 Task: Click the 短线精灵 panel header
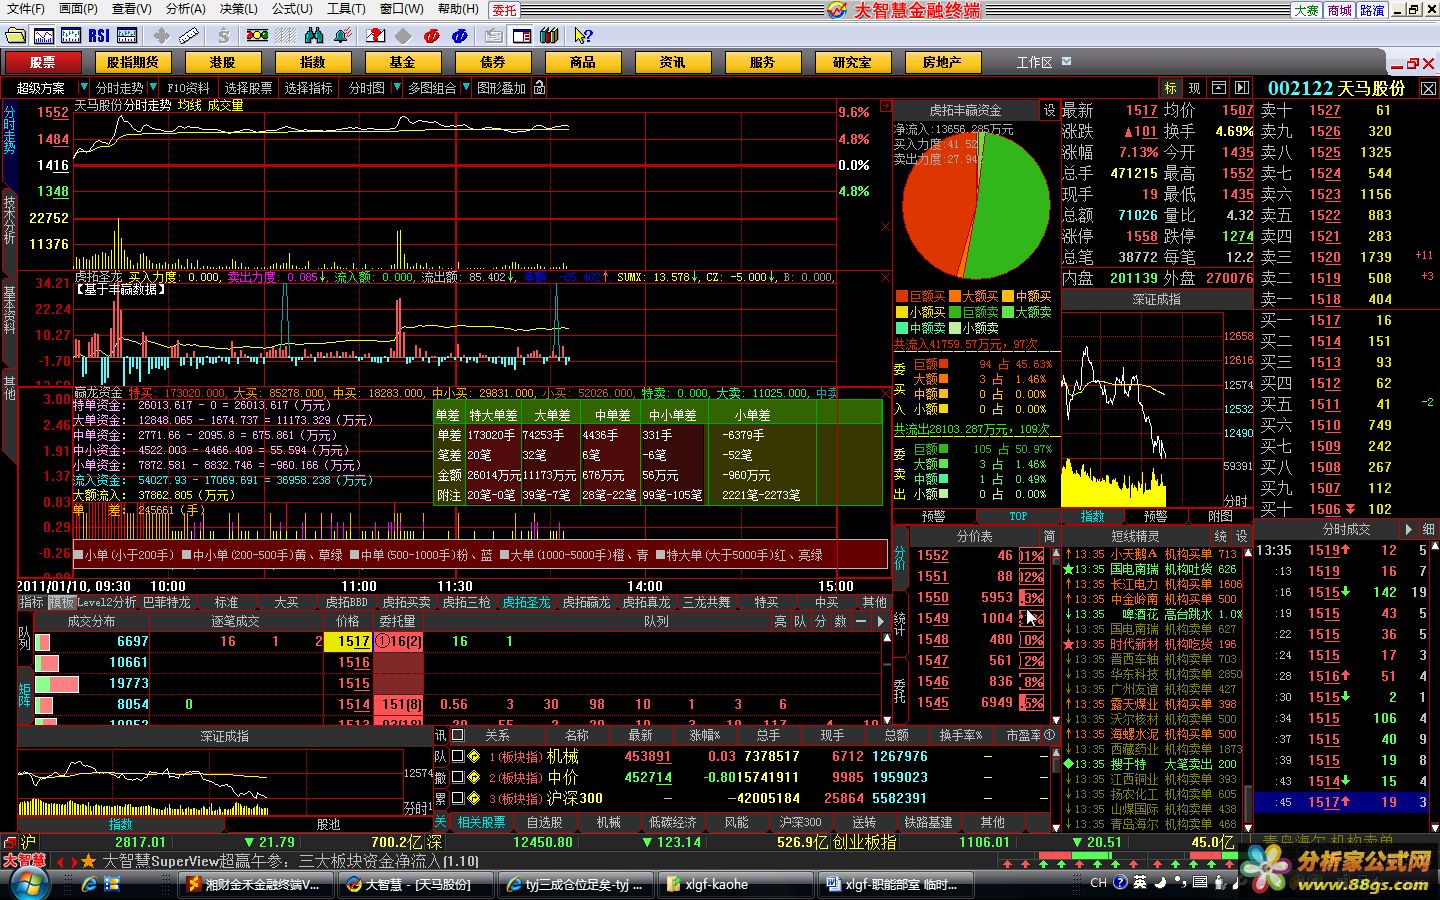click(1135, 536)
